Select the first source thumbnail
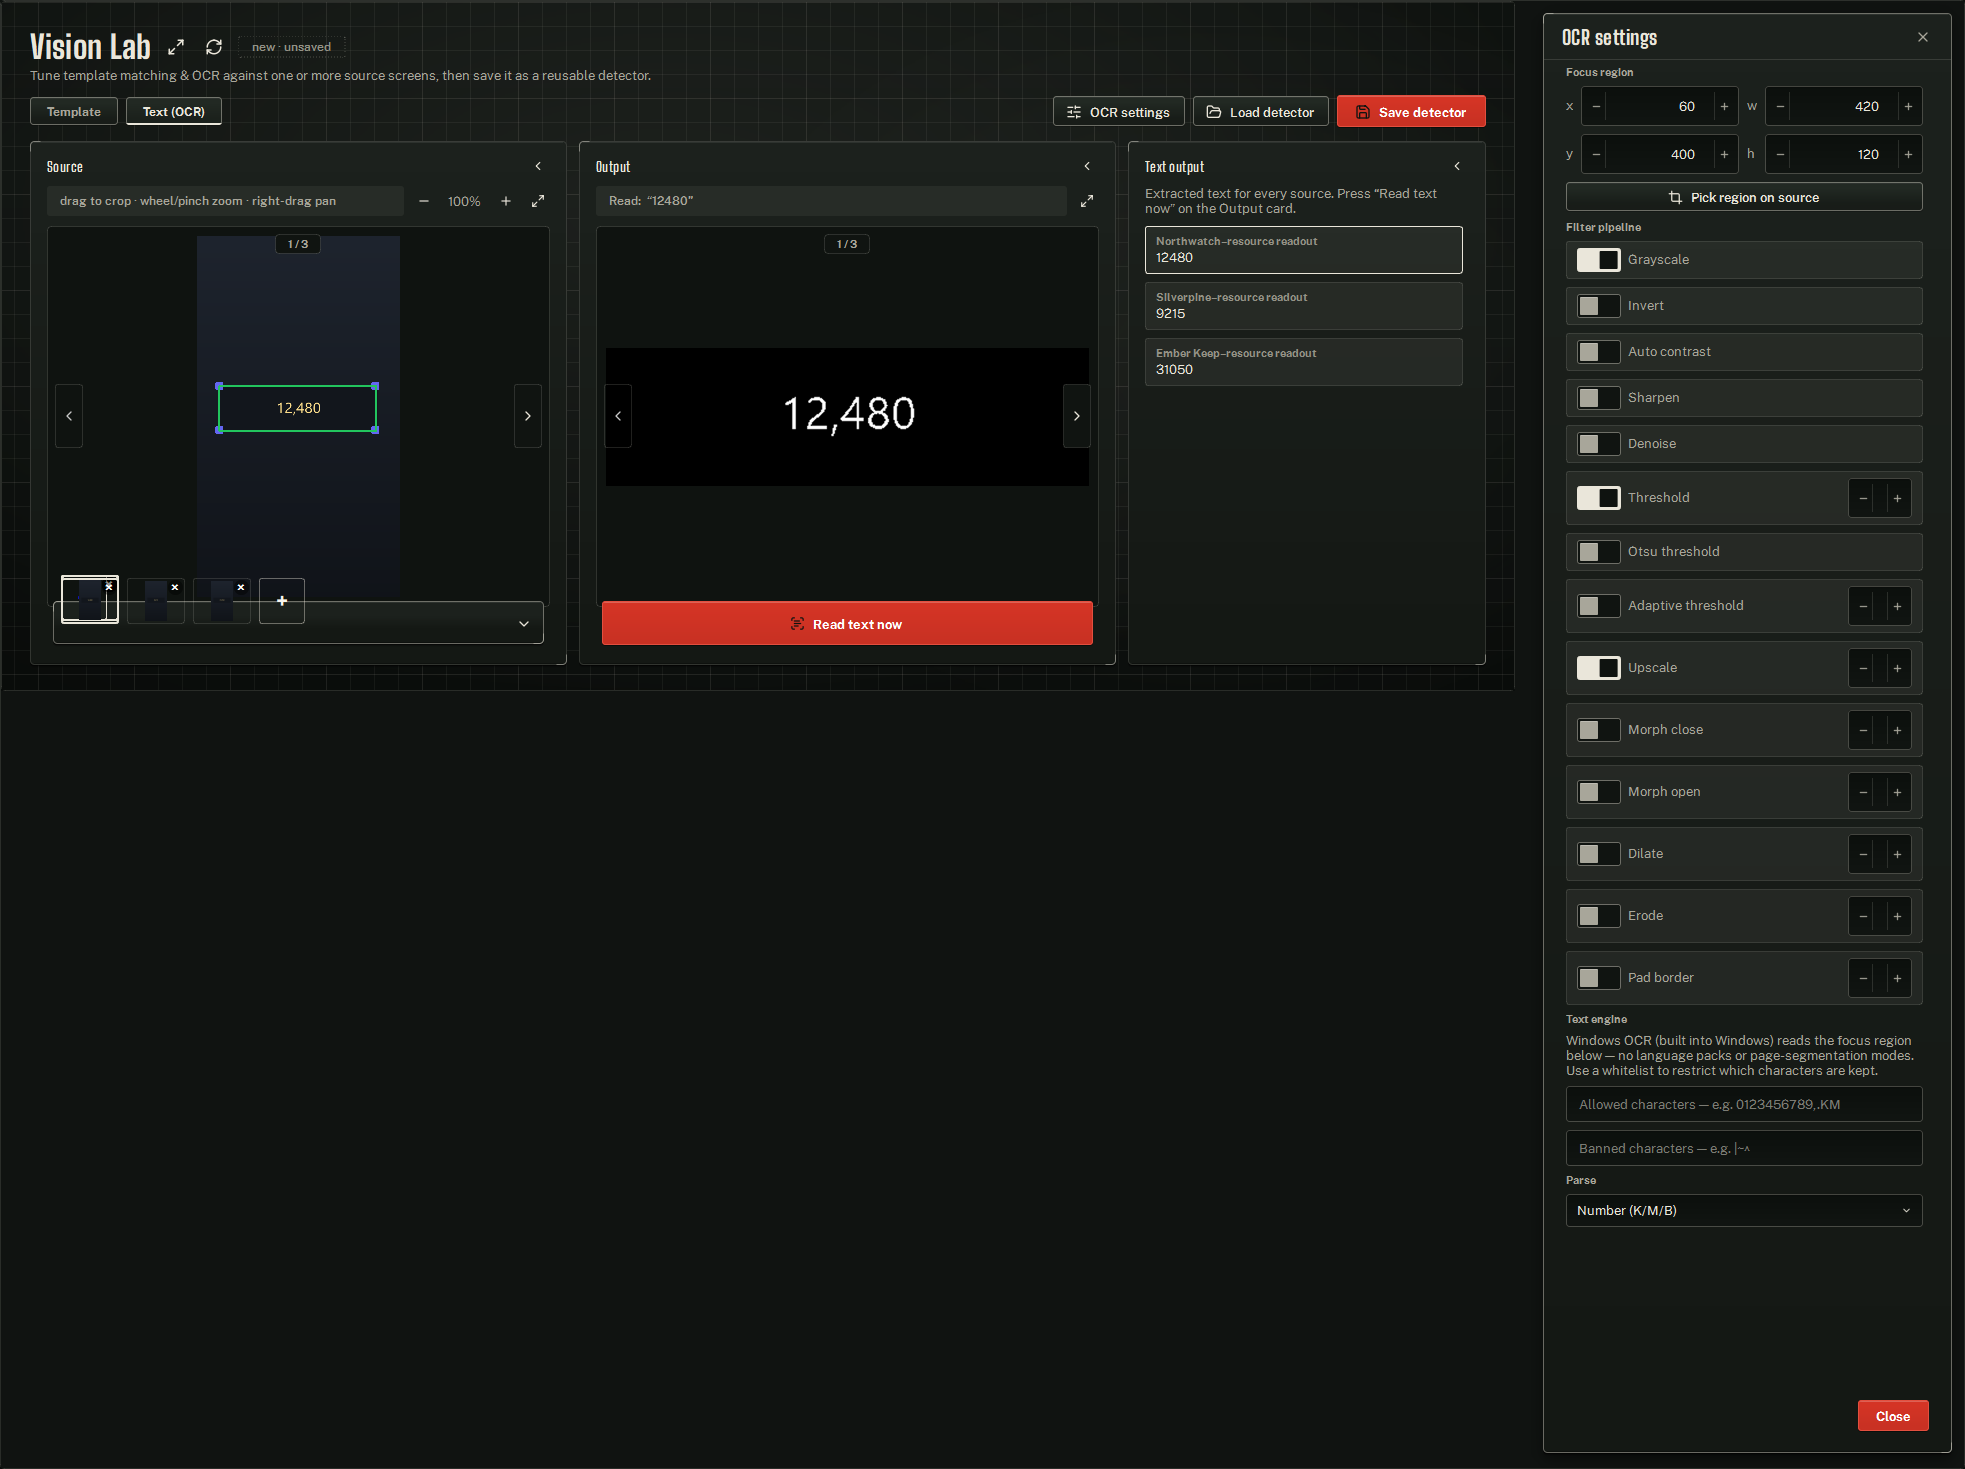The height and width of the screenshot is (1469, 1965). (x=88, y=600)
